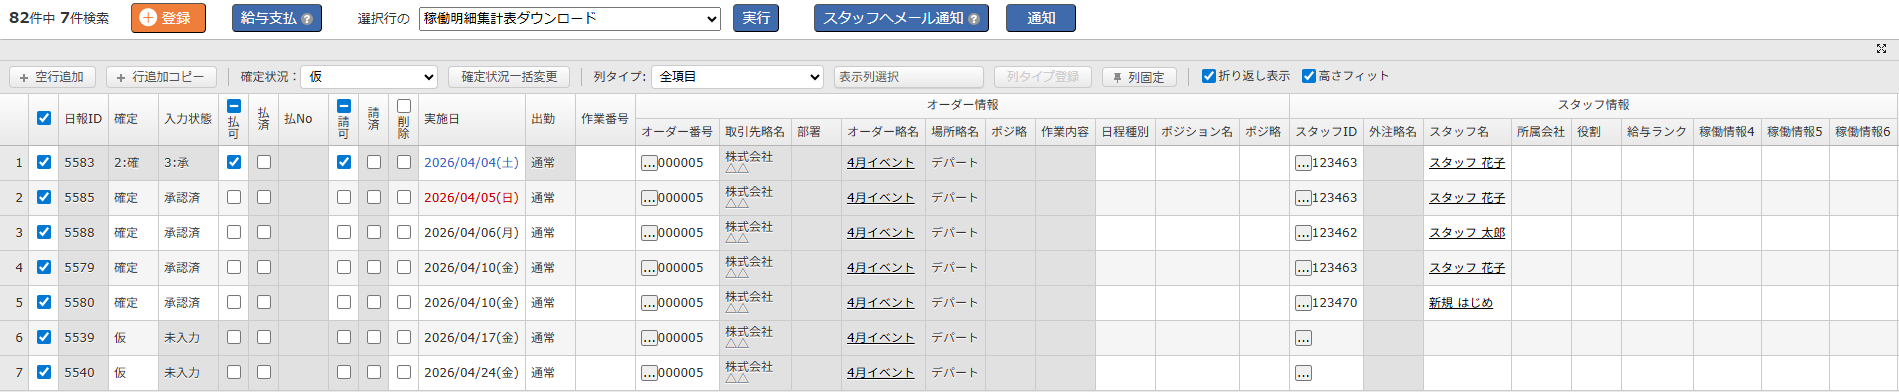Click 行追加コピー button
Viewport: 1899px width, 392px height.
(161, 77)
